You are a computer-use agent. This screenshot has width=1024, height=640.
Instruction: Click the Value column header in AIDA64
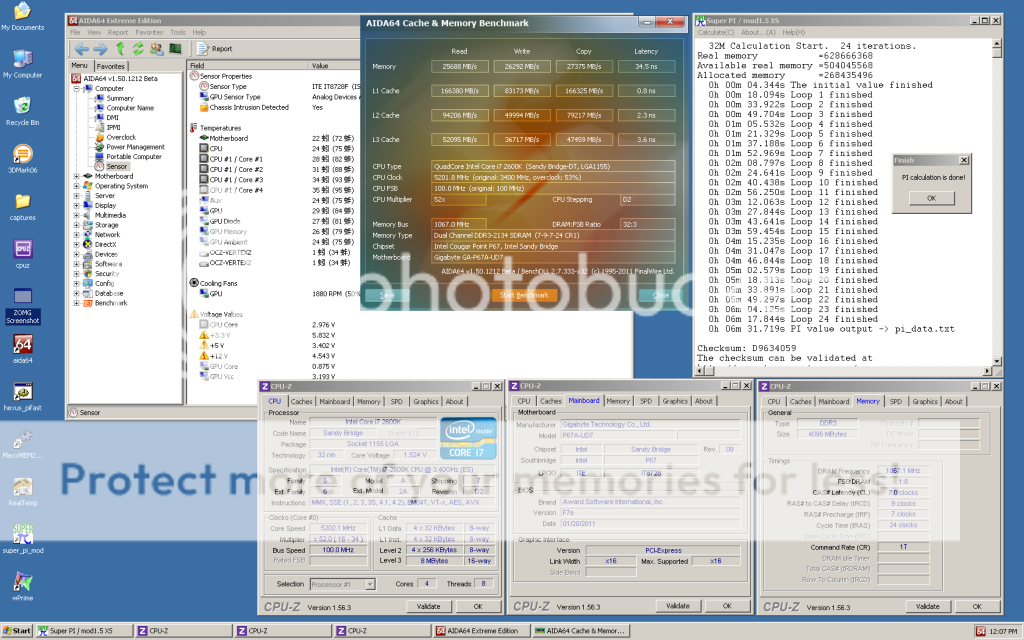tap(334, 66)
